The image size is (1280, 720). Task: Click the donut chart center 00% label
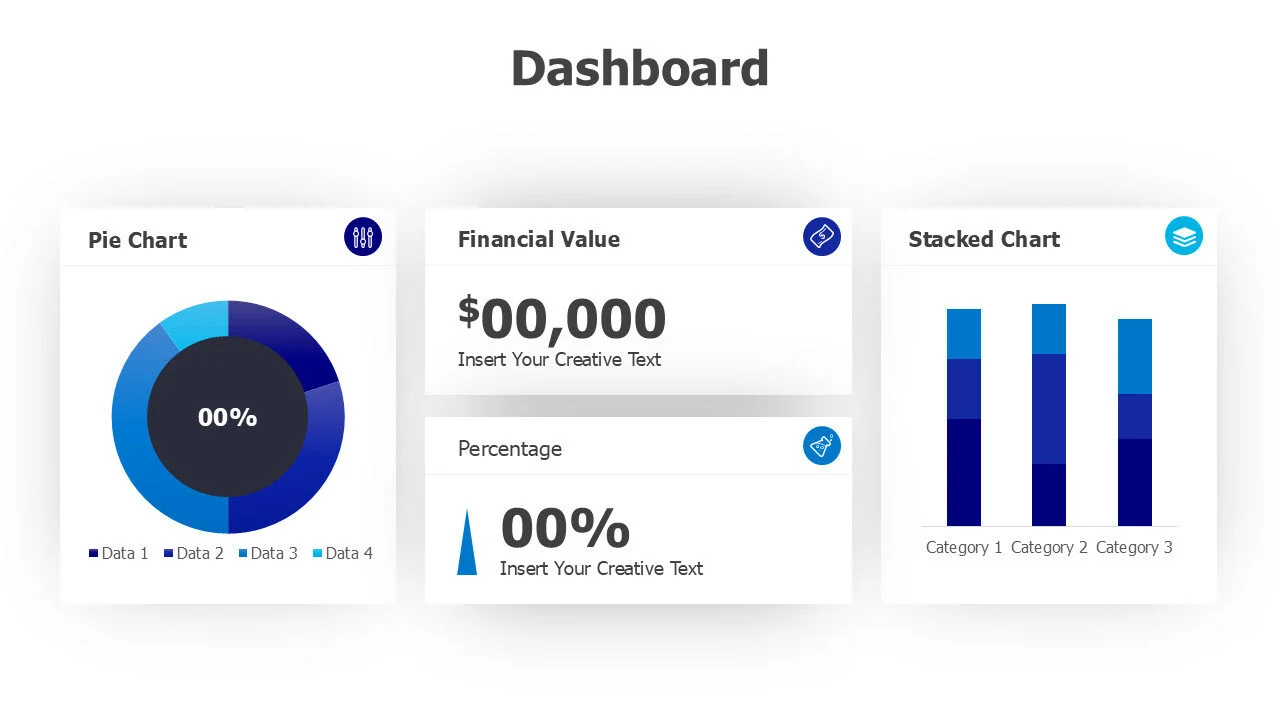point(228,418)
